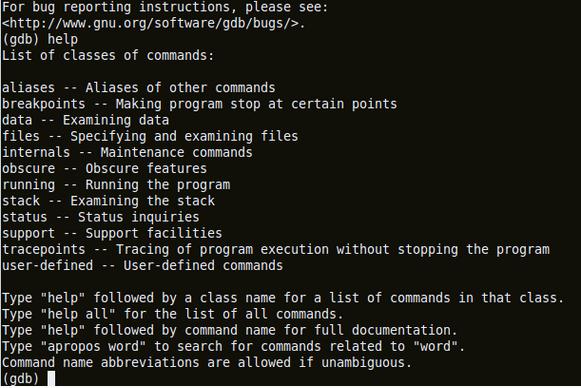Click the 'support' class entry
The height and width of the screenshot is (388, 581).
(x=112, y=233)
